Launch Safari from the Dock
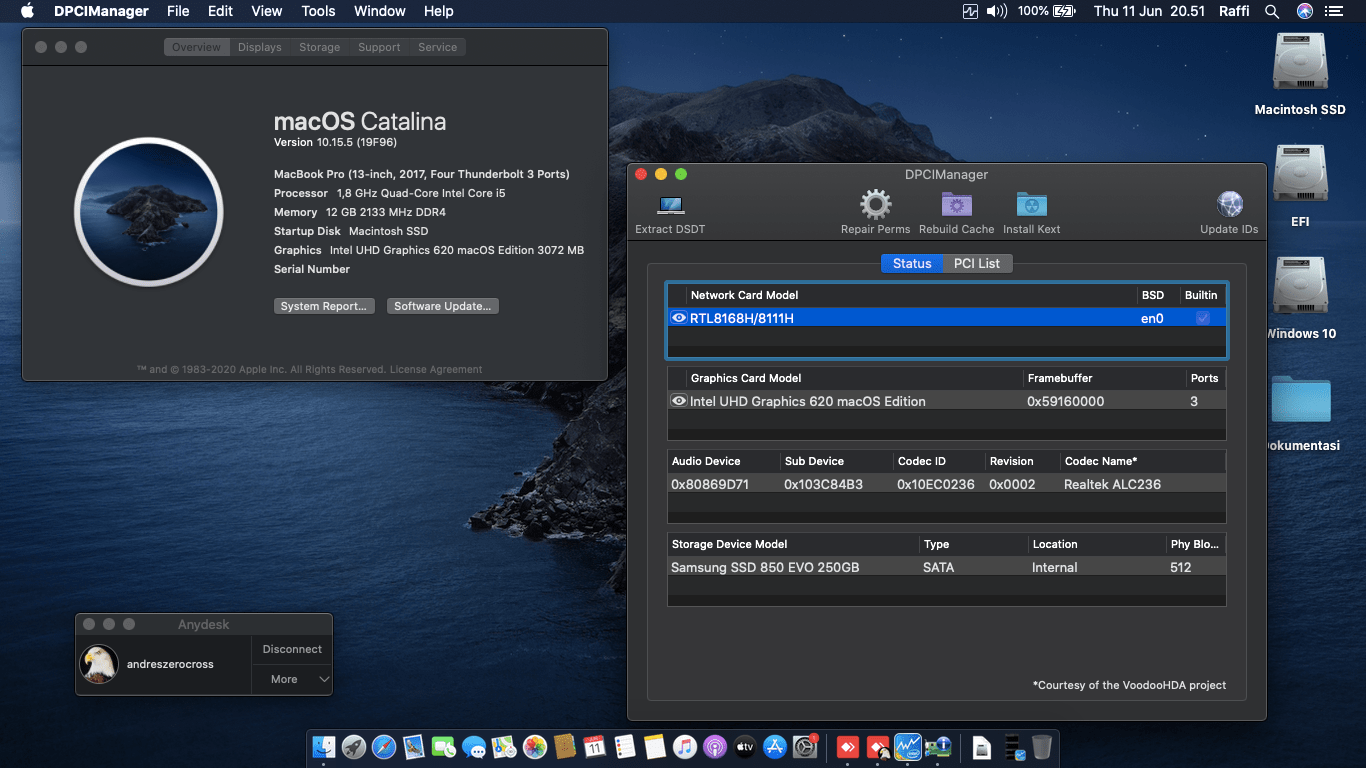1366x768 pixels. point(382,746)
